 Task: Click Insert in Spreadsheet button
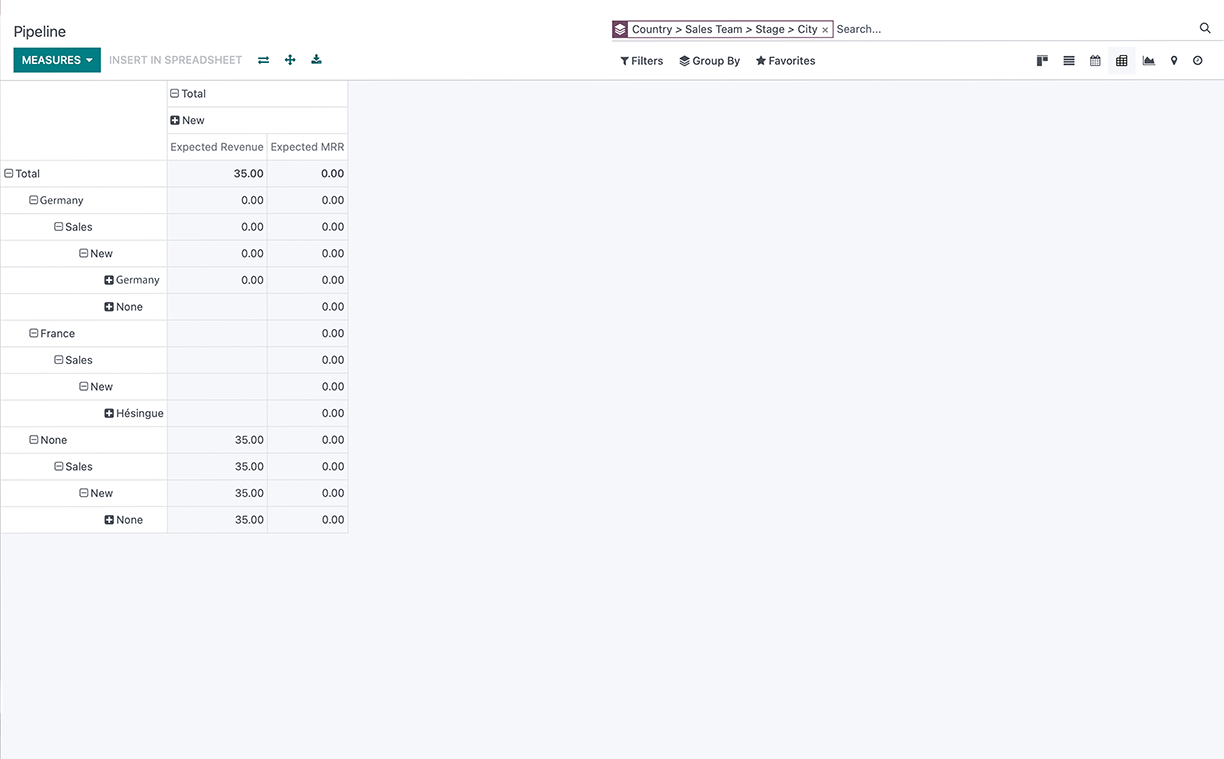(x=175, y=60)
